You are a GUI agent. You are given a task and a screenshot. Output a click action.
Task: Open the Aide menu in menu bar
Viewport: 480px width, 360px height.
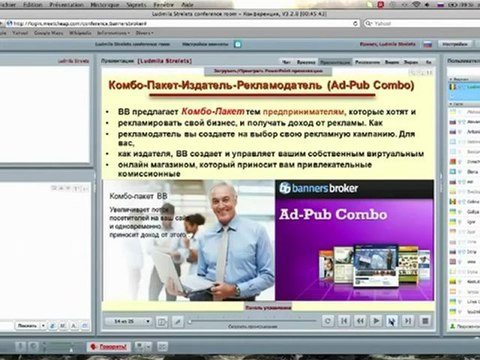pyautogui.click(x=187, y=5)
